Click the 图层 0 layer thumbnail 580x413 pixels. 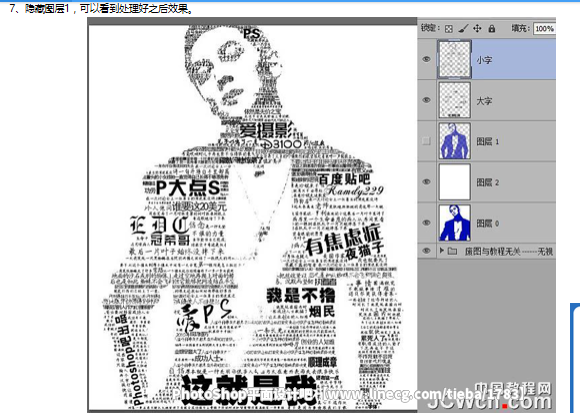tap(455, 223)
